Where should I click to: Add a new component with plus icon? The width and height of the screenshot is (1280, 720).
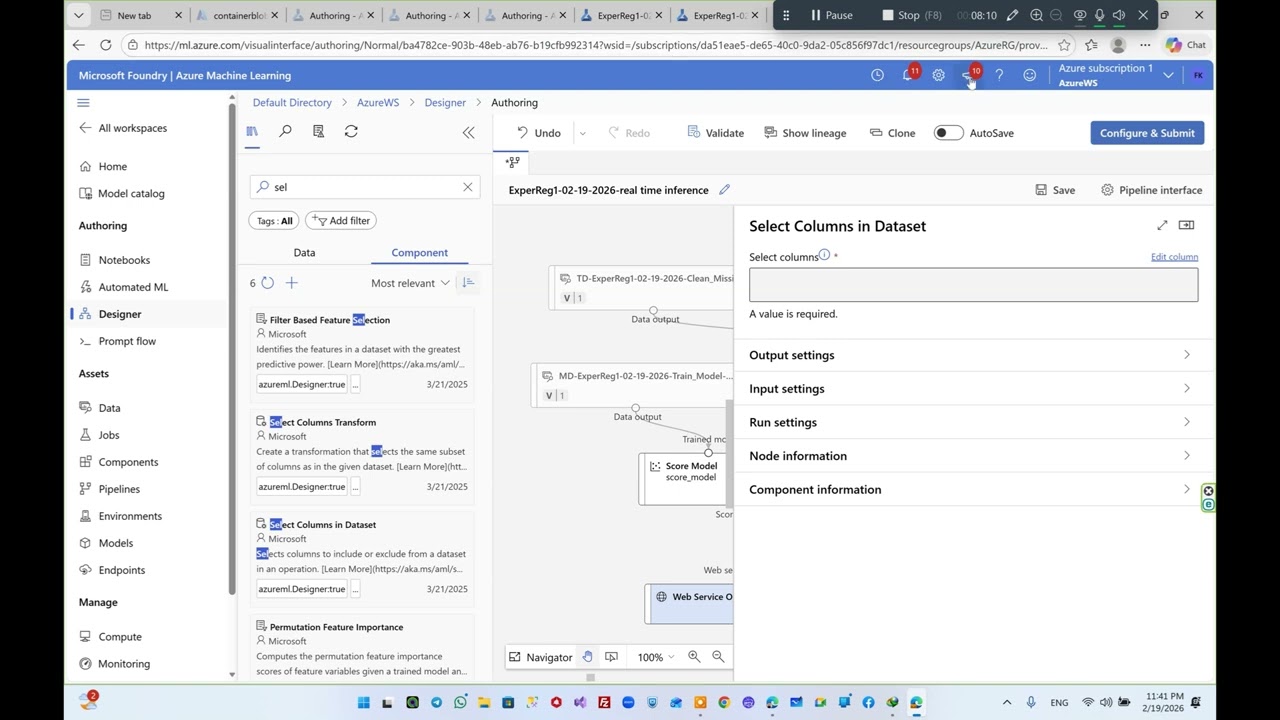[292, 283]
